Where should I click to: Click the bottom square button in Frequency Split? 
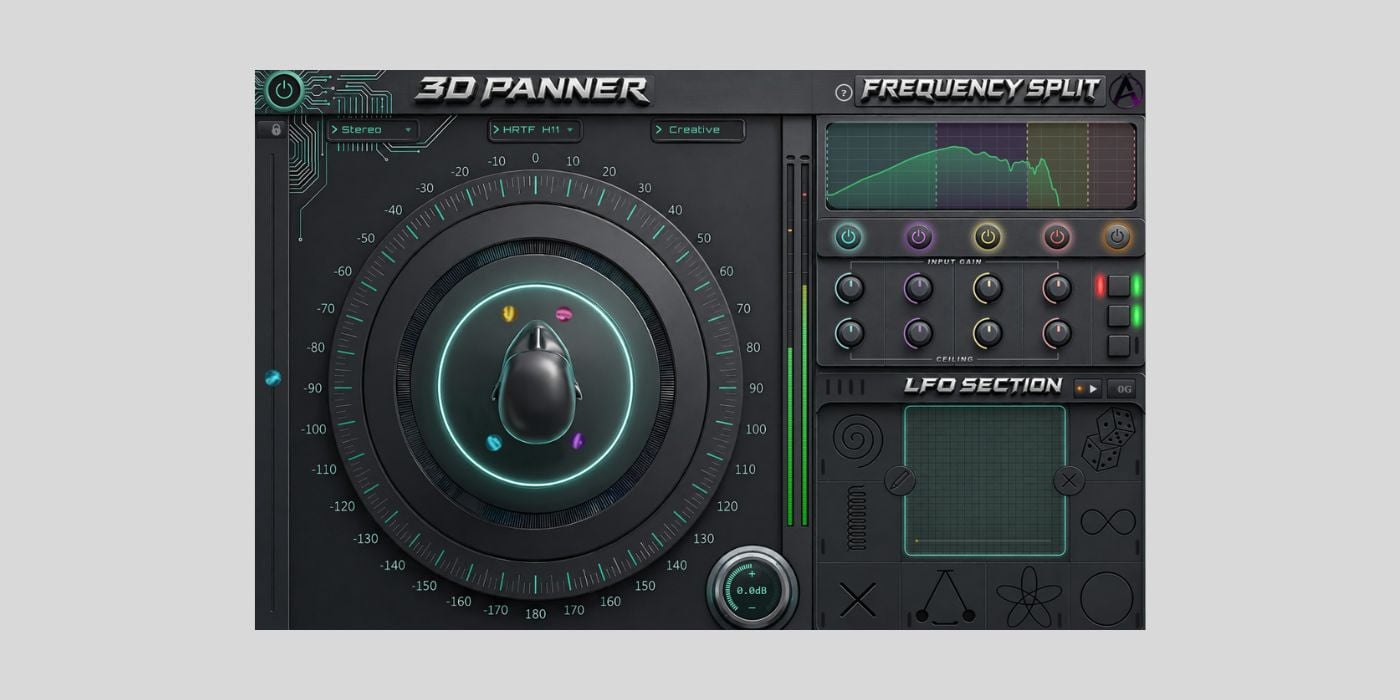[x=1119, y=346]
